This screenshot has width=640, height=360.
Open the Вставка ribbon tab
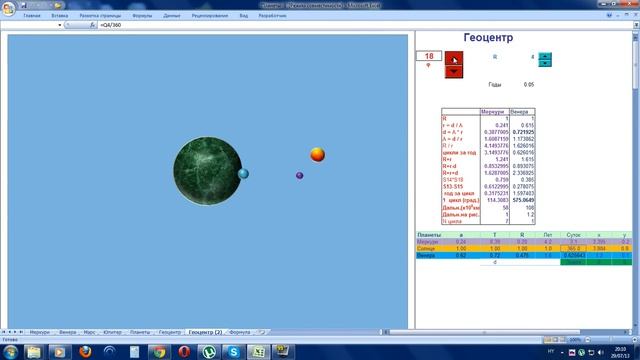click(60, 16)
